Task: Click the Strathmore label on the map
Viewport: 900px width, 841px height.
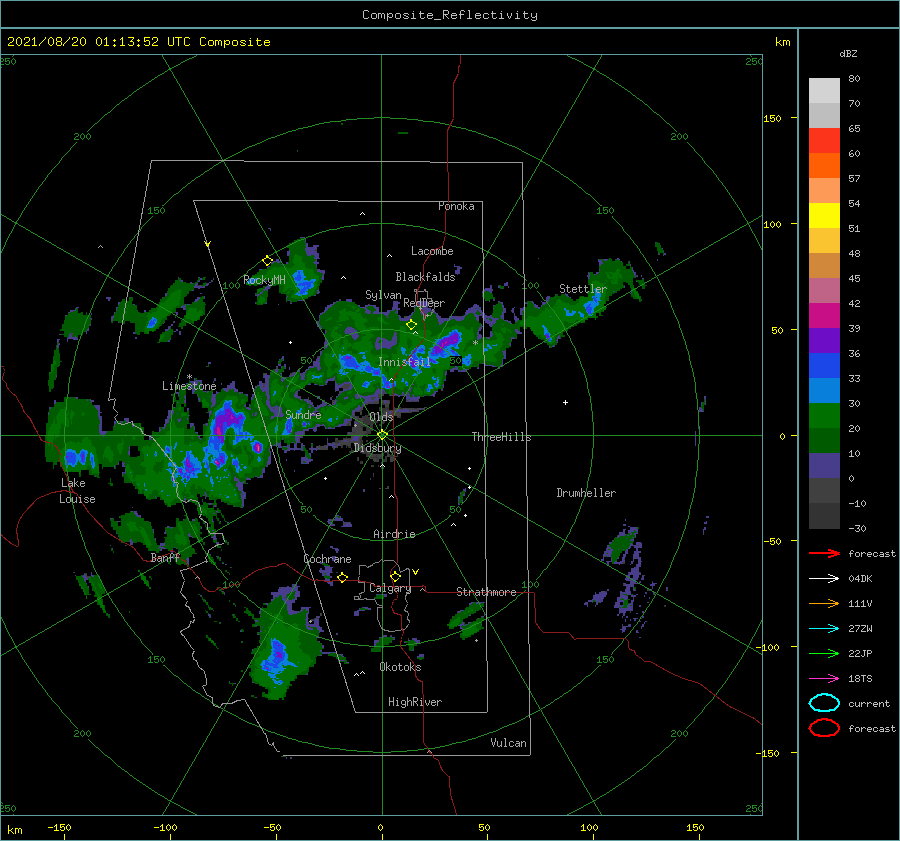Action: [486, 592]
